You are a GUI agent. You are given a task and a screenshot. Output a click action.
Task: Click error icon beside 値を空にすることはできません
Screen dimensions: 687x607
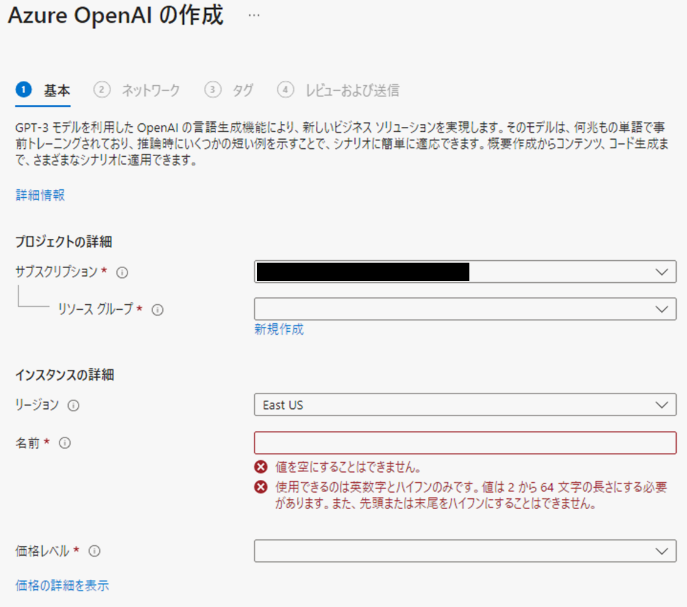(x=261, y=467)
